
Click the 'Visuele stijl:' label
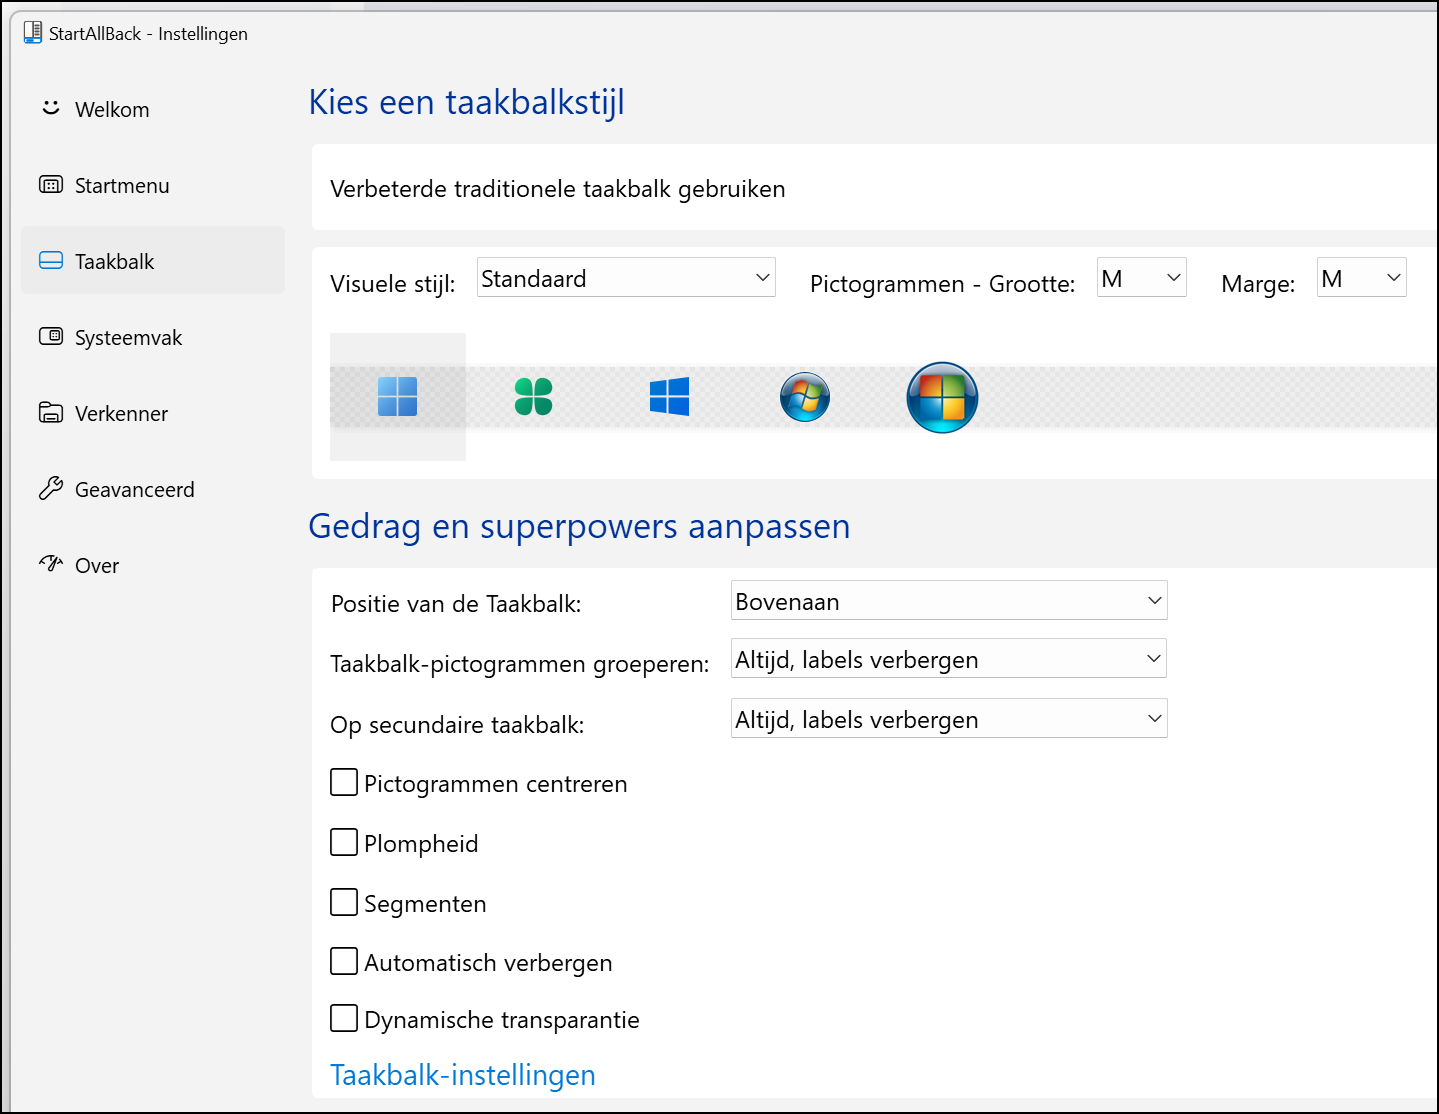[393, 284]
